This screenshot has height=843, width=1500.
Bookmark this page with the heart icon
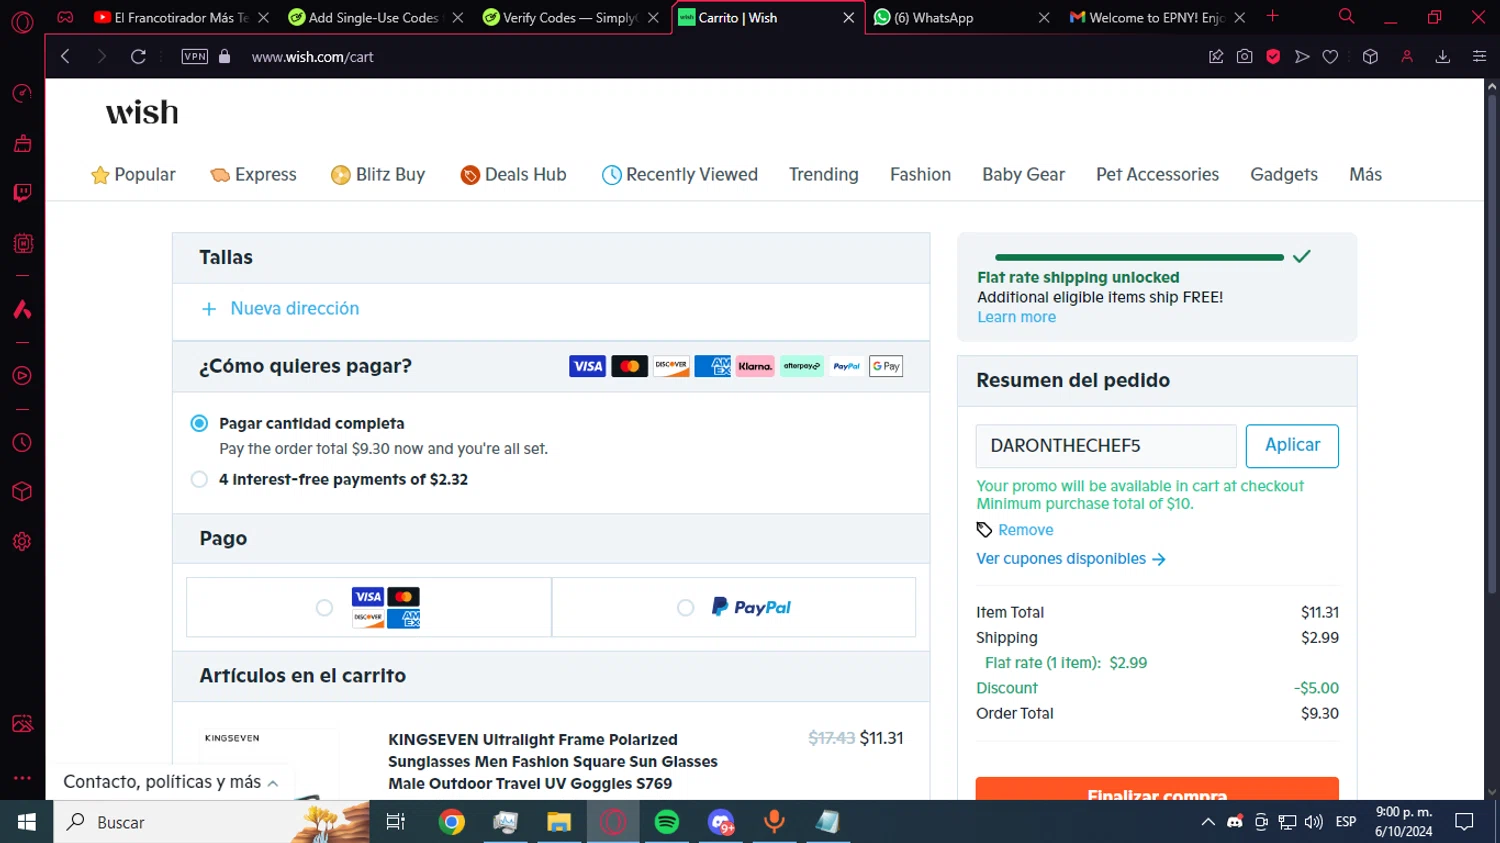pos(1330,57)
